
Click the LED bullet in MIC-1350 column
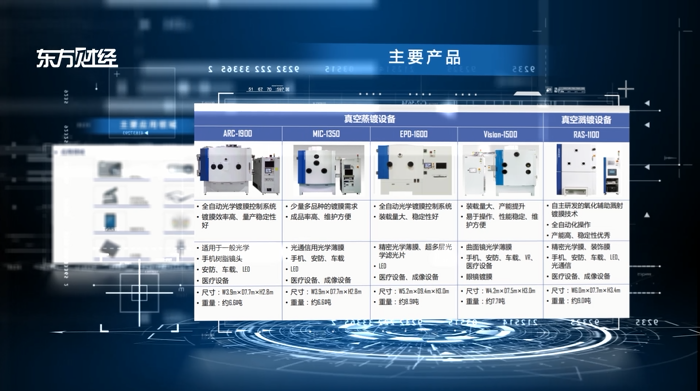tap(294, 269)
